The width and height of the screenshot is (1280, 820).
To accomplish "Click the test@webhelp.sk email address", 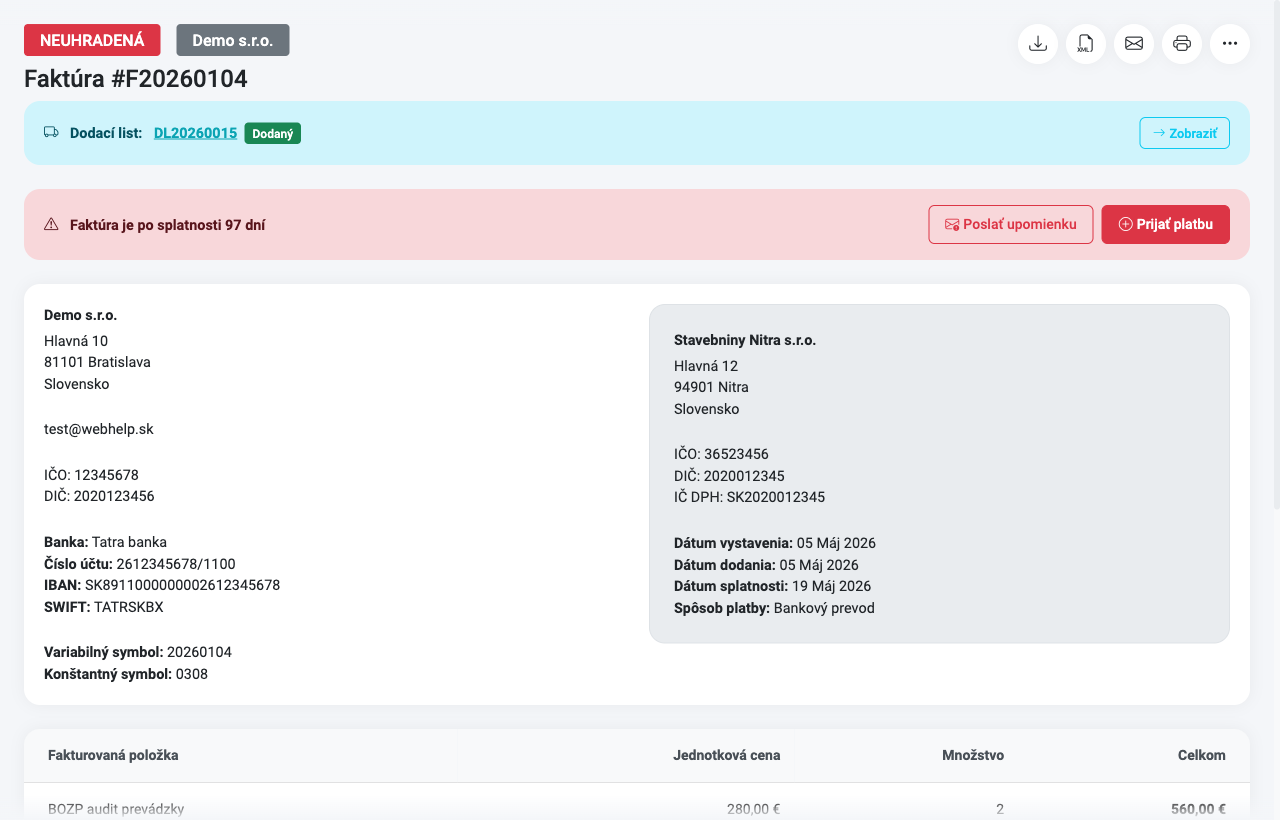I will coord(99,429).
